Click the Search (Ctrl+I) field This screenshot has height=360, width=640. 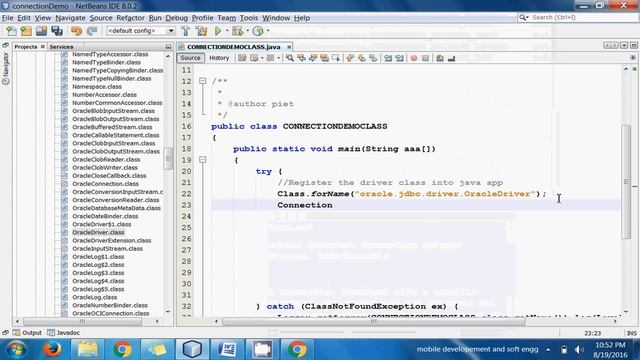[578, 18]
